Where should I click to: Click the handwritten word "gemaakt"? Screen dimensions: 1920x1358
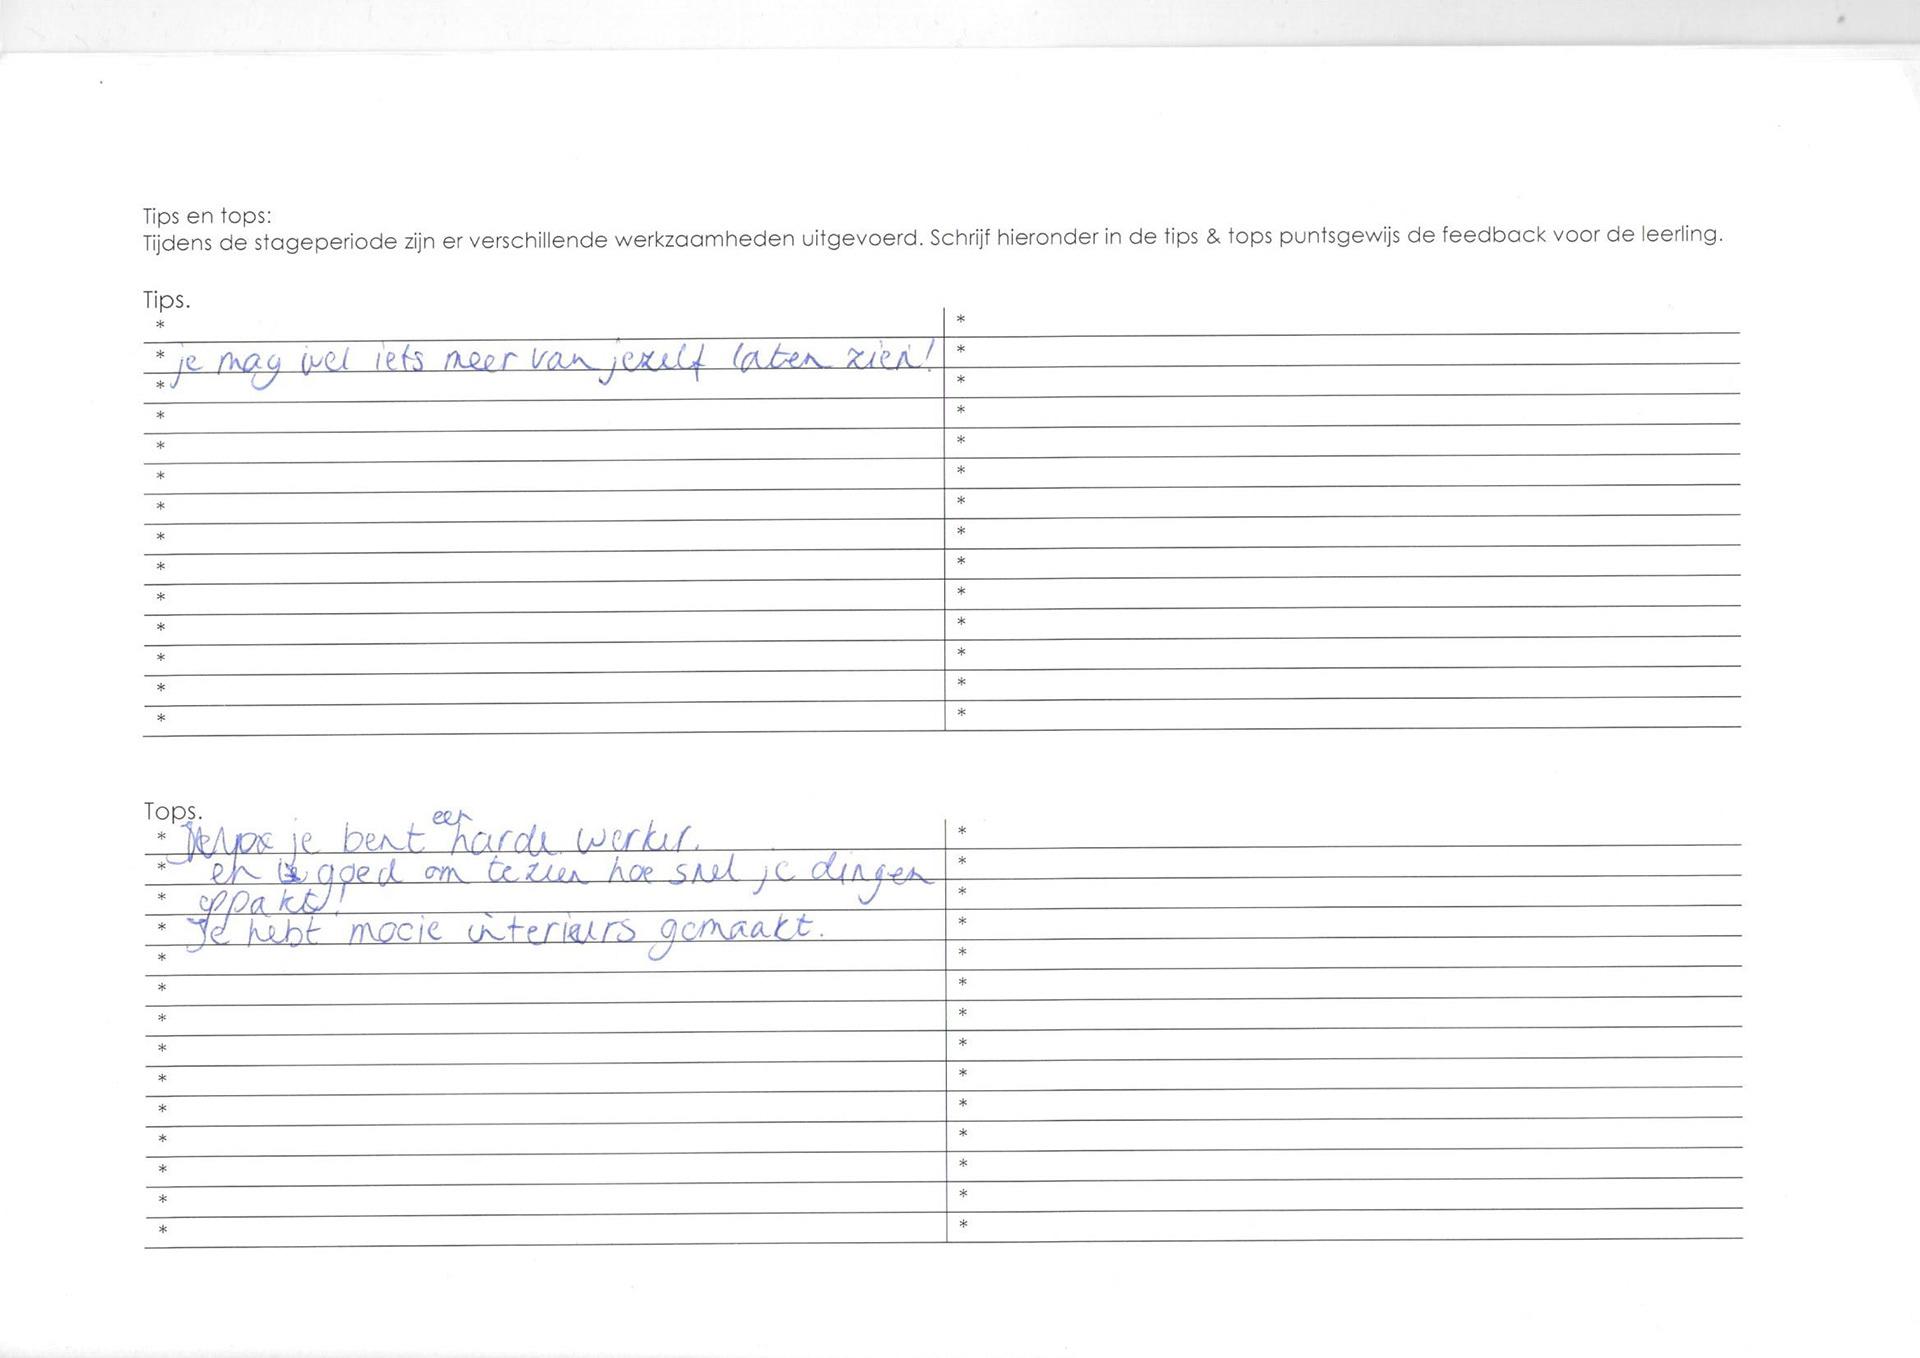coord(735,932)
